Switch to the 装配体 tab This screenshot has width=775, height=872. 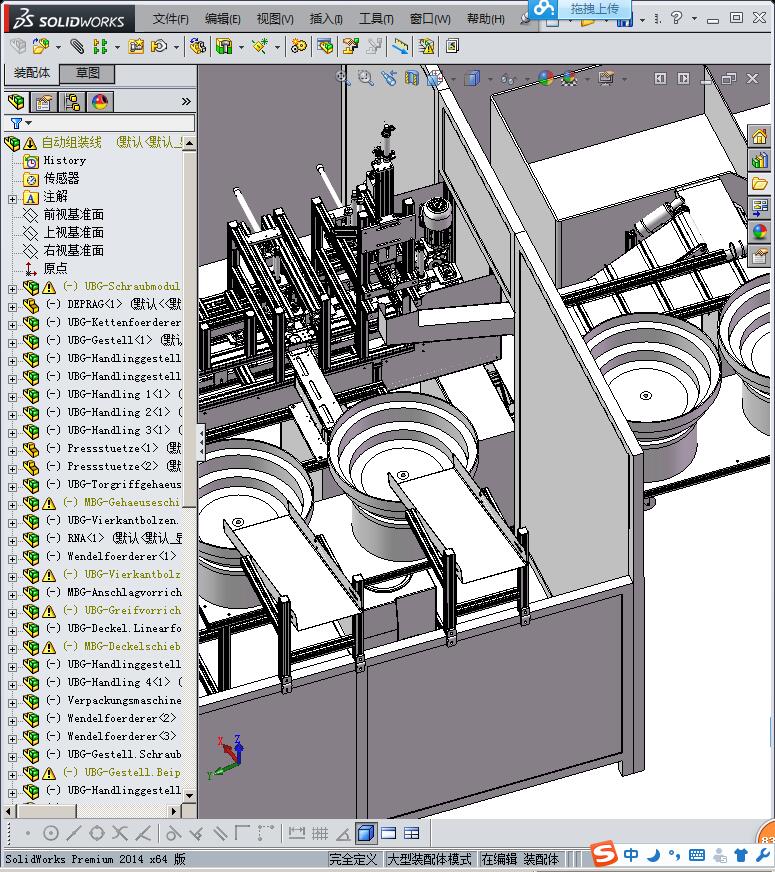[32, 73]
